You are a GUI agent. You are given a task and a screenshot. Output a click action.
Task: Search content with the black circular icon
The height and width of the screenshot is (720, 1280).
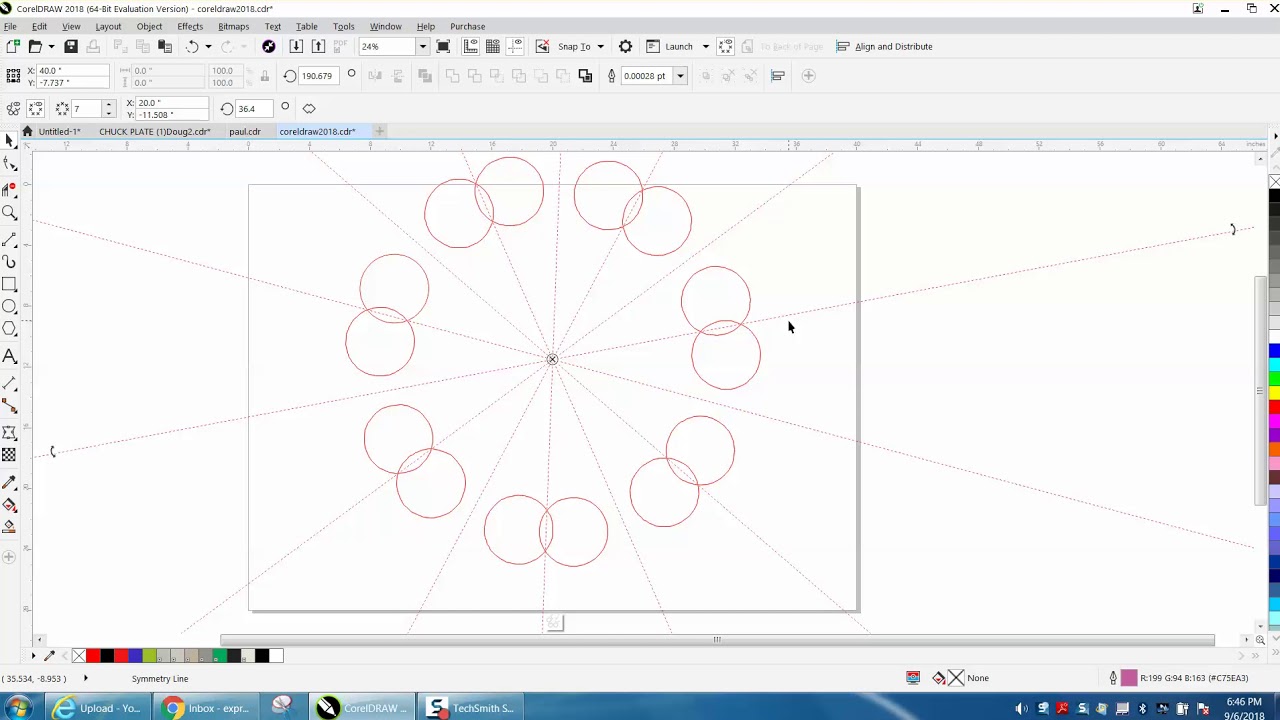pyautogui.click(x=269, y=46)
